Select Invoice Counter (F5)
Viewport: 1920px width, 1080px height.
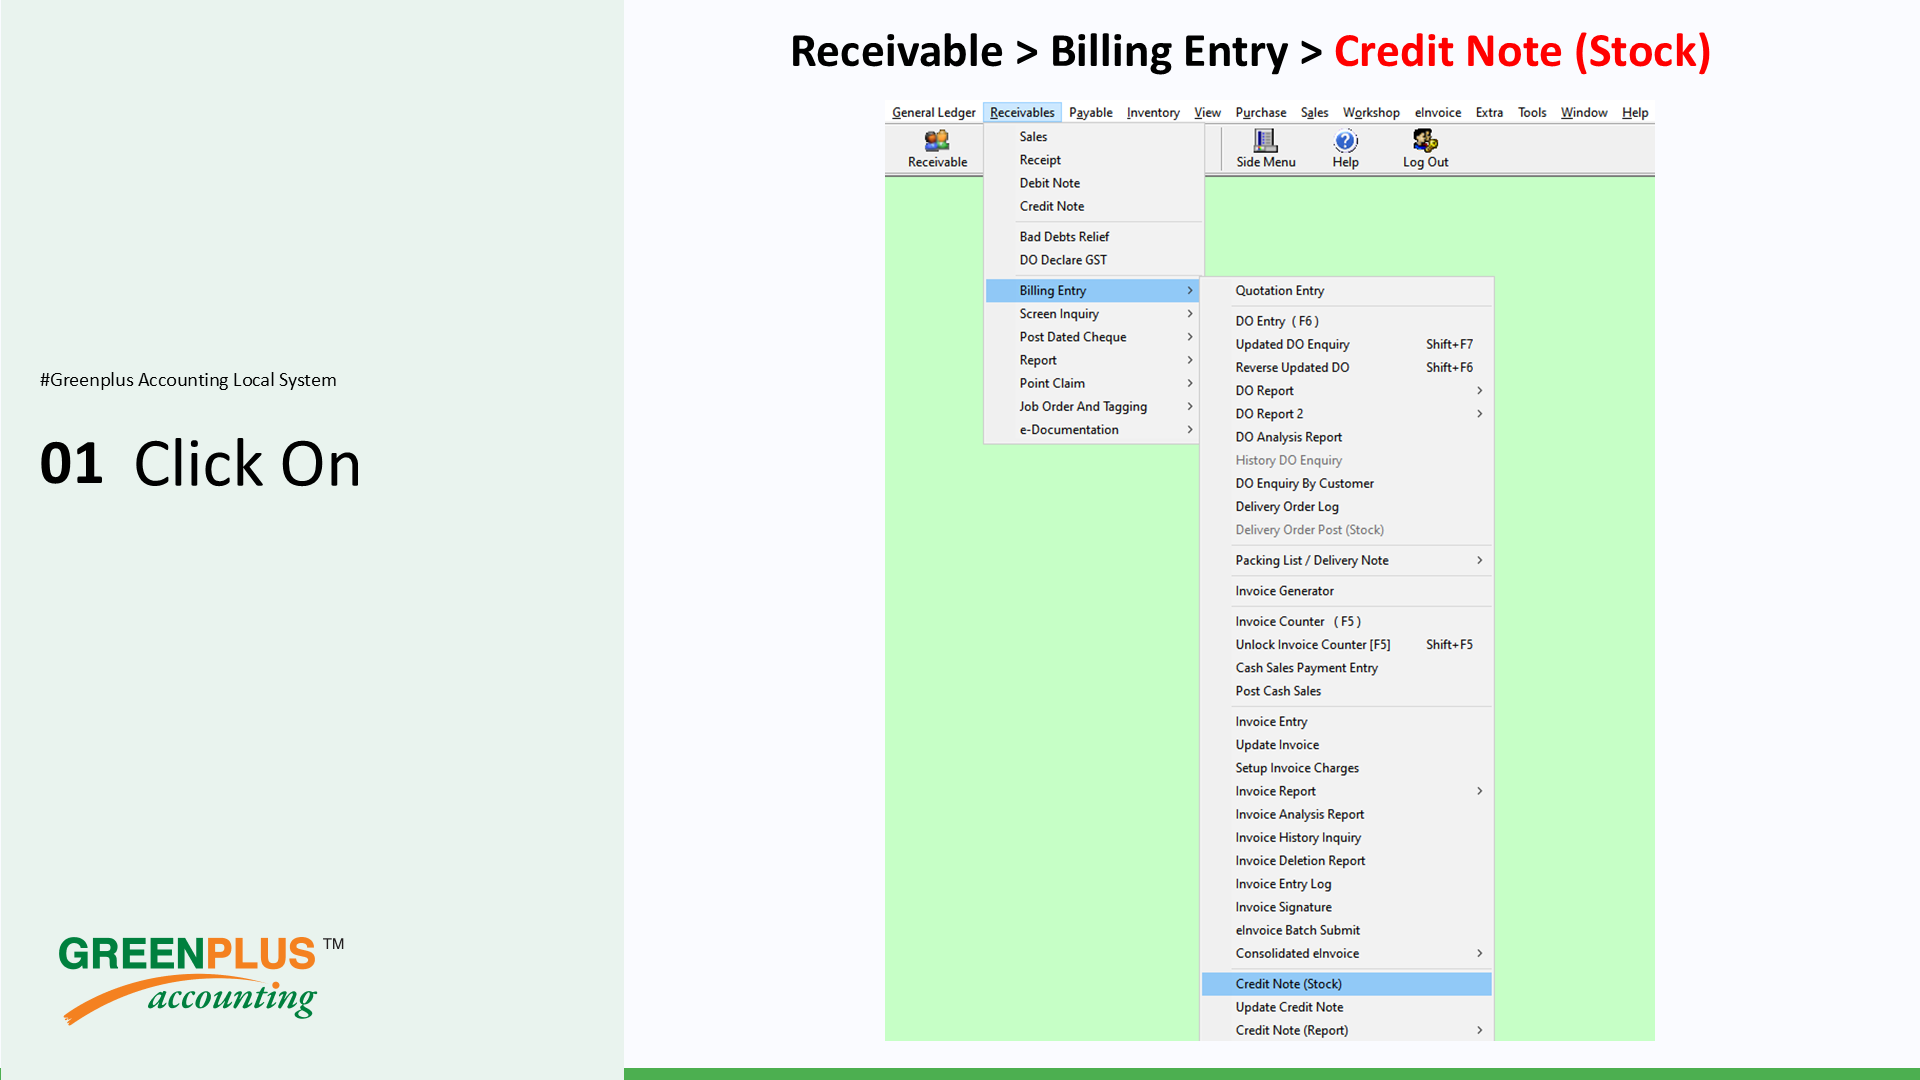click(1347, 622)
